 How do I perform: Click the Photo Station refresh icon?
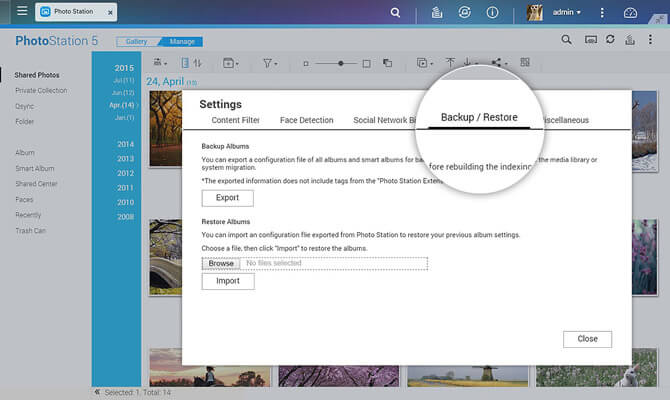pyautogui.click(x=609, y=40)
